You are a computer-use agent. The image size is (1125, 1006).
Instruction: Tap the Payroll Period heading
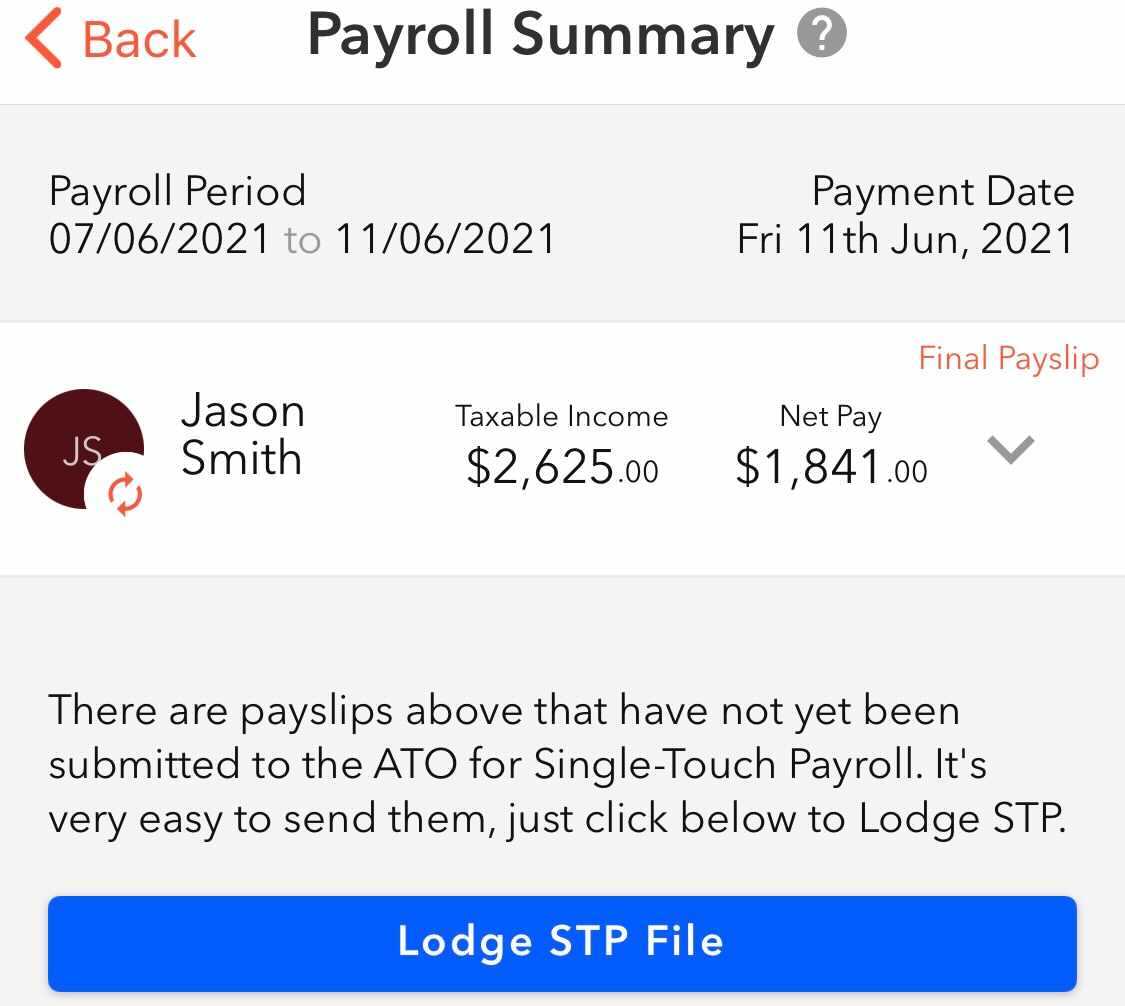click(177, 191)
